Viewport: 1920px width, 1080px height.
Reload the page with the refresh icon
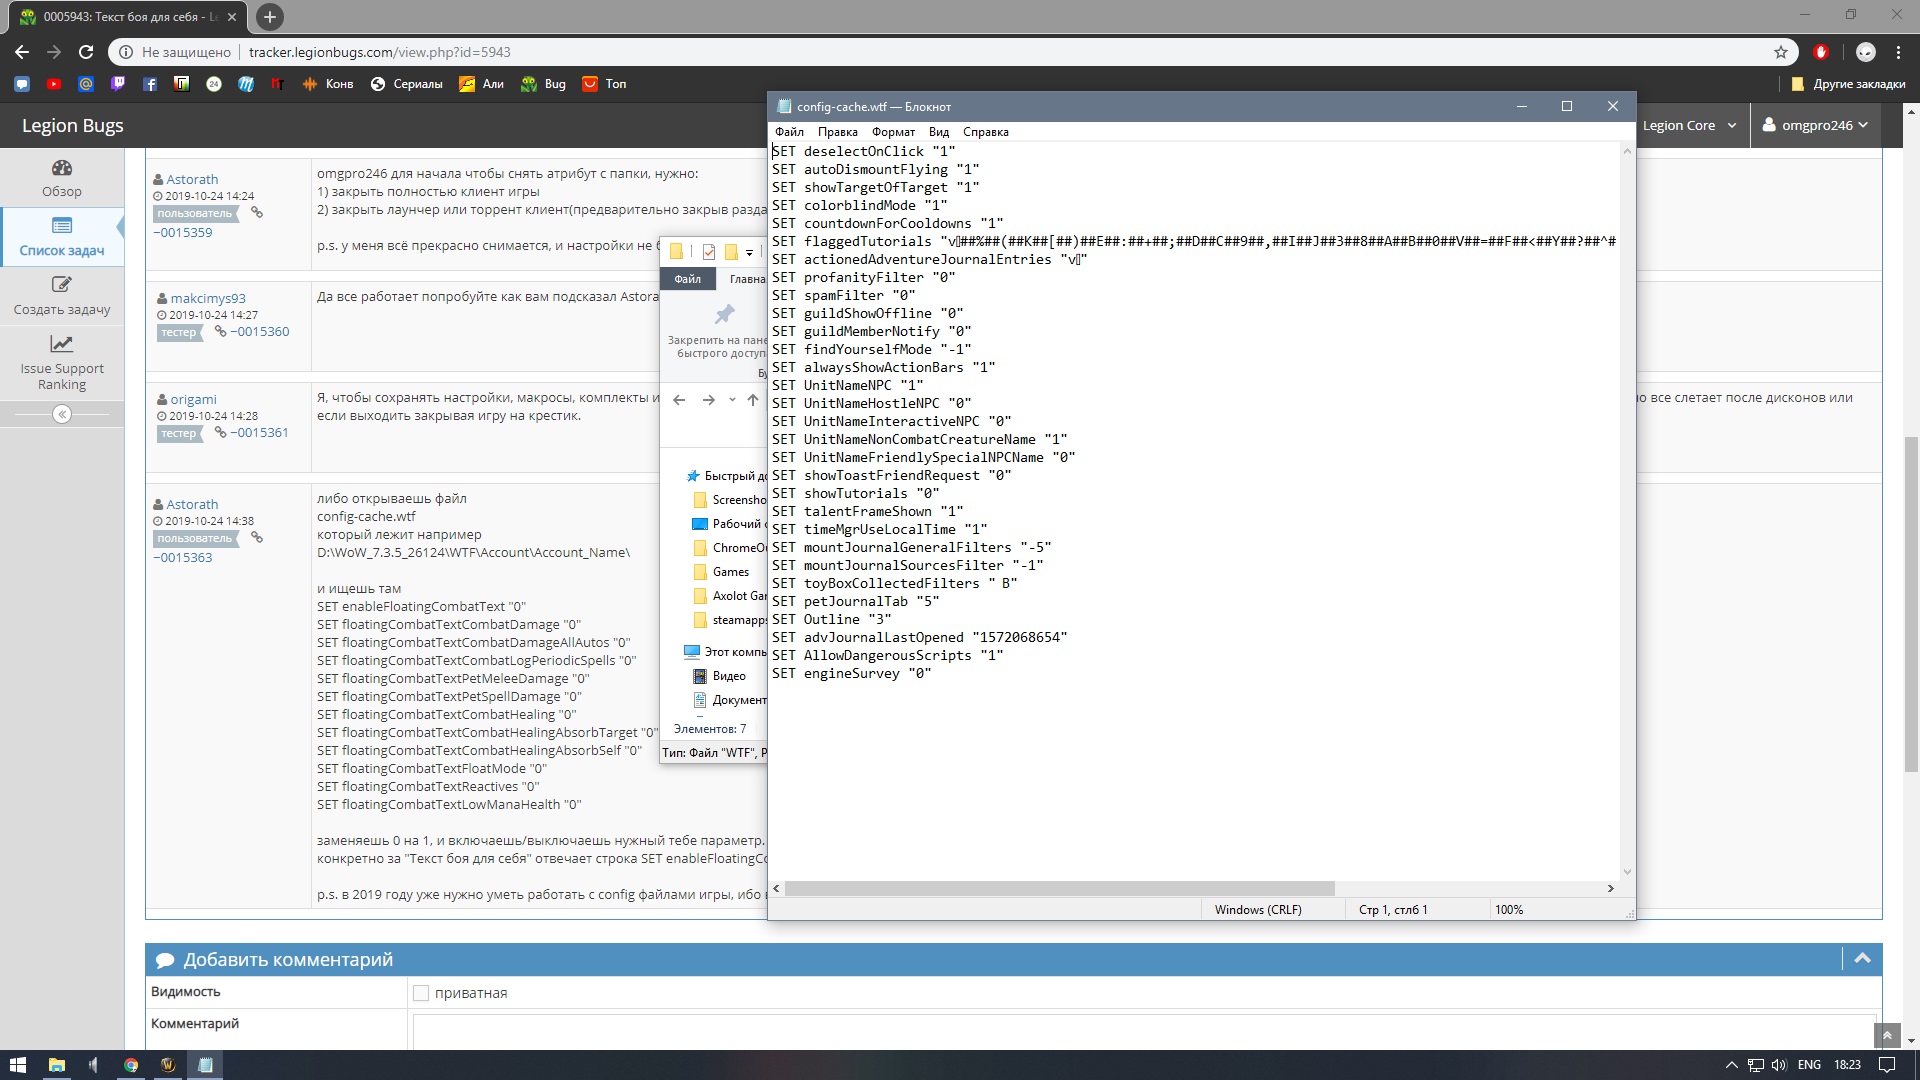pyautogui.click(x=86, y=52)
